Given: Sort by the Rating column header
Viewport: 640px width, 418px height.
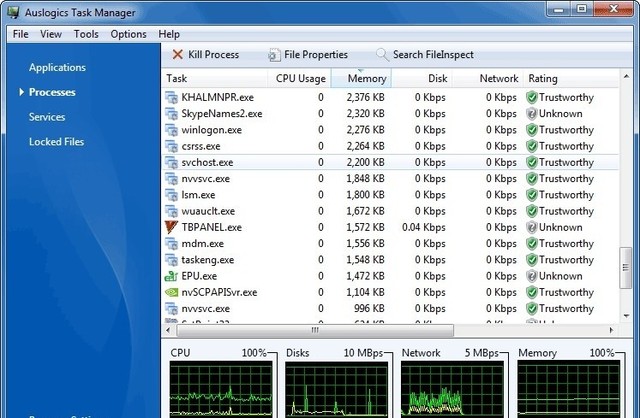Looking at the screenshot, I should (571, 78).
